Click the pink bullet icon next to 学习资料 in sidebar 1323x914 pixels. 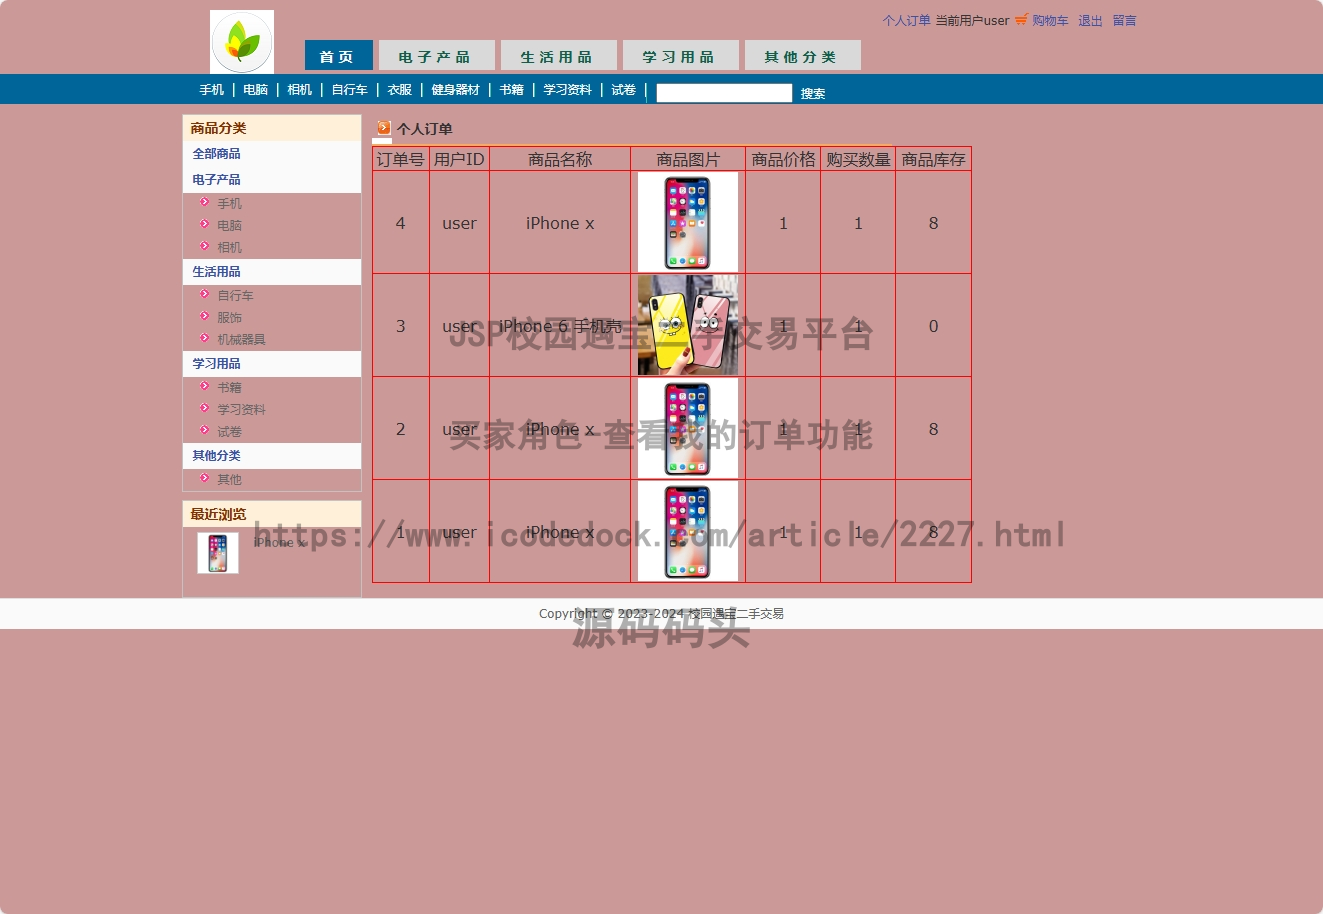[x=205, y=408]
